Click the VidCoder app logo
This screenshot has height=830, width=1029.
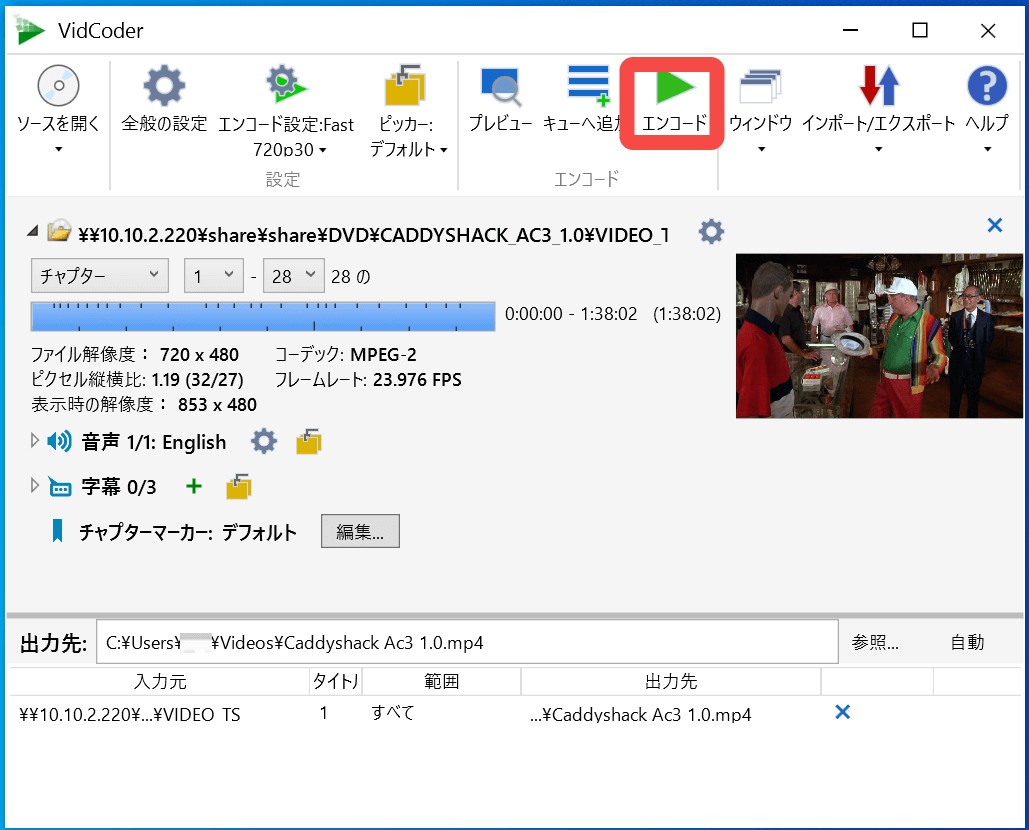click(29, 30)
